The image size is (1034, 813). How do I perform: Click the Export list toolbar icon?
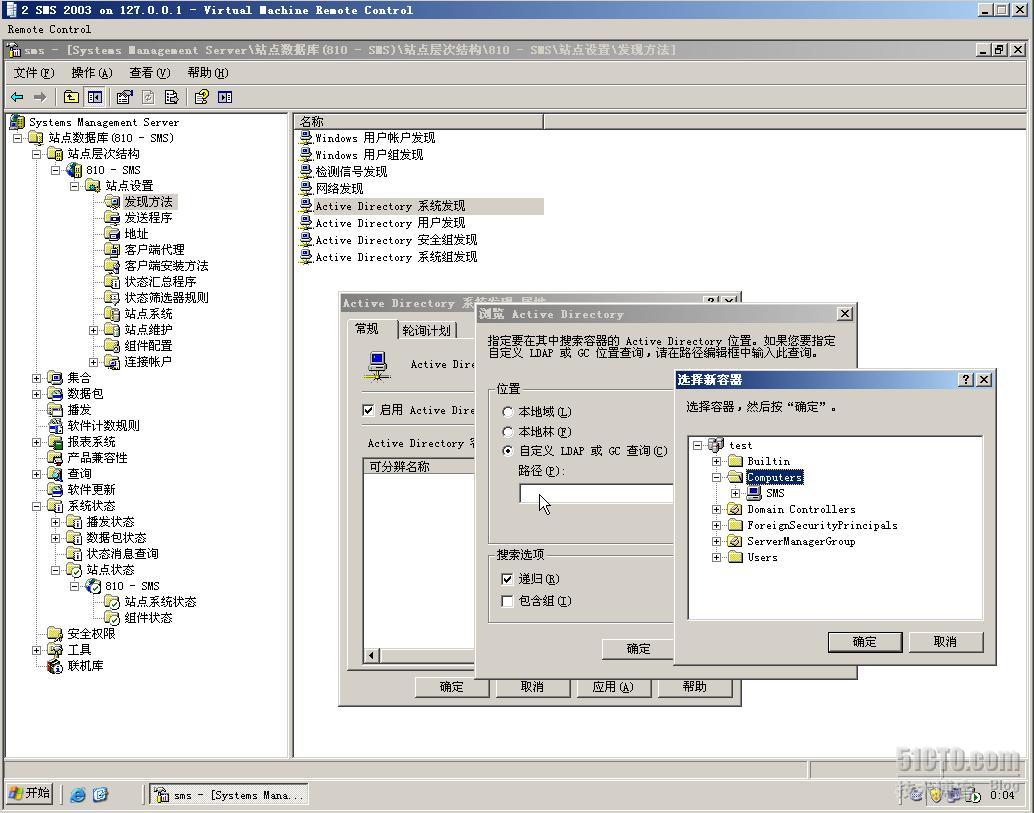(171, 97)
